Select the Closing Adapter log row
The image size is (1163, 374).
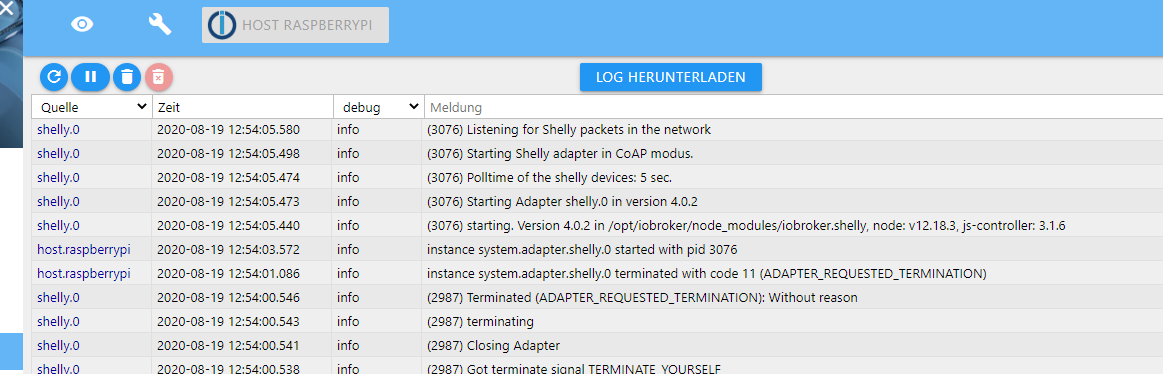(597, 345)
